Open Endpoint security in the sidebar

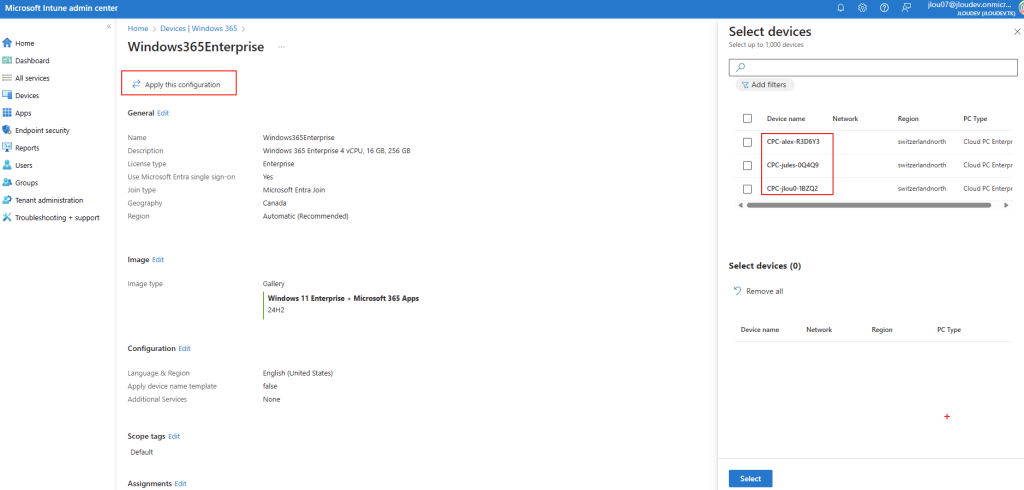tap(42, 130)
